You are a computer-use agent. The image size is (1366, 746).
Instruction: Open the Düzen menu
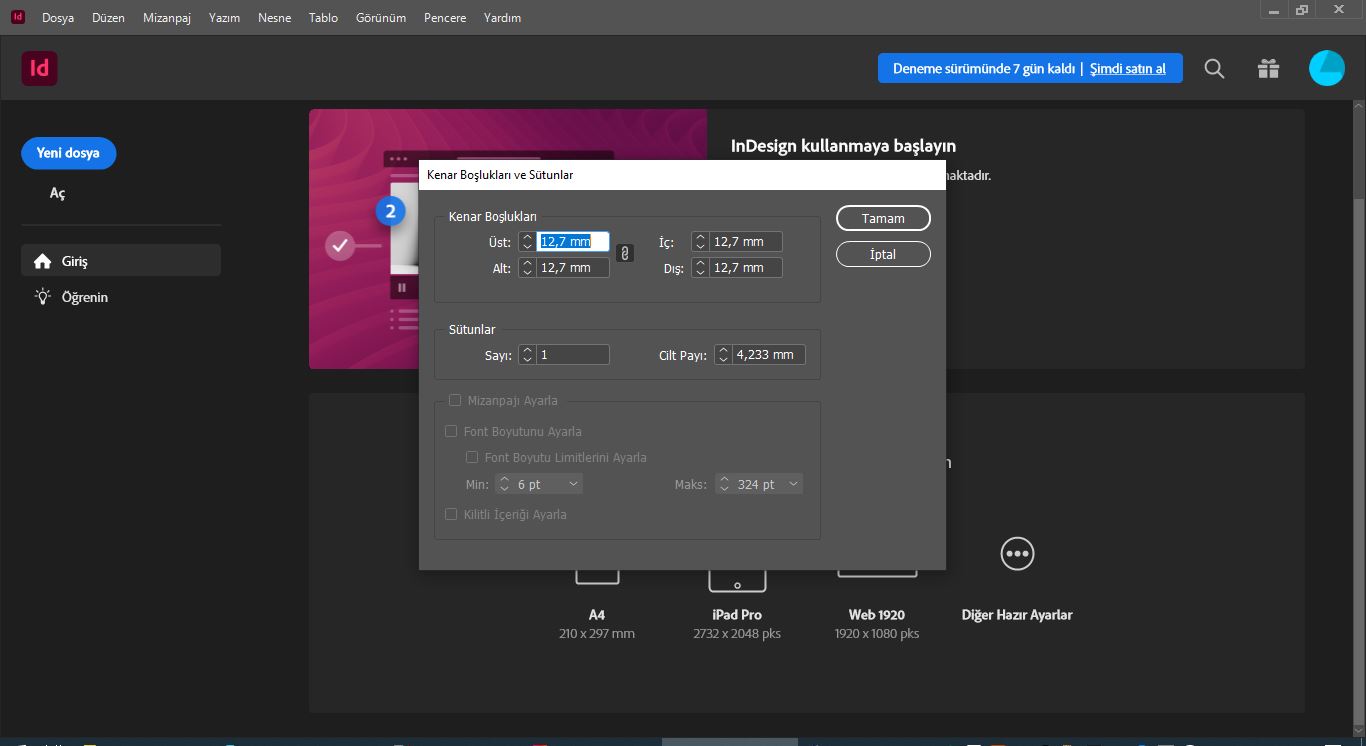(x=108, y=18)
